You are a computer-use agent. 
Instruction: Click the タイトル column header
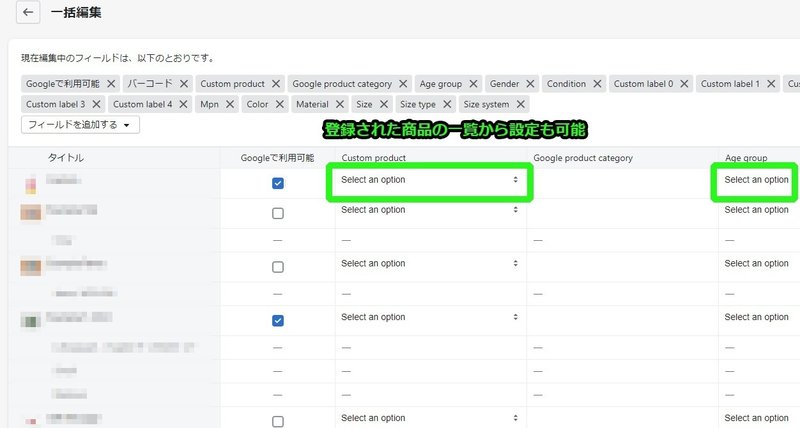(x=66, y=158)
